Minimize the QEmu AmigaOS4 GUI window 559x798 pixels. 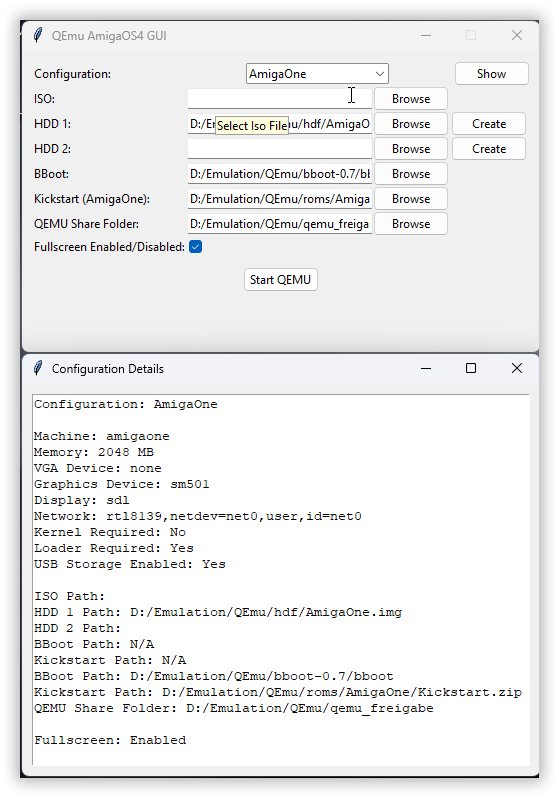[426, 35]
